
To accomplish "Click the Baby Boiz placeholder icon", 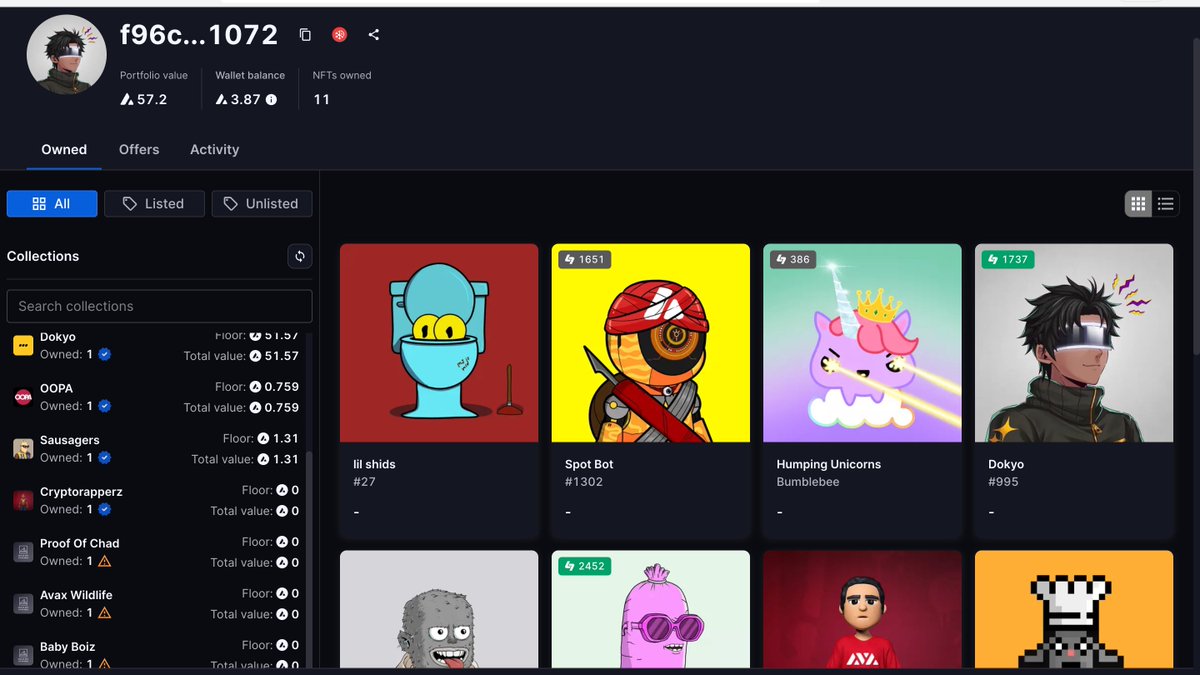I will click(x=23, y=656).
